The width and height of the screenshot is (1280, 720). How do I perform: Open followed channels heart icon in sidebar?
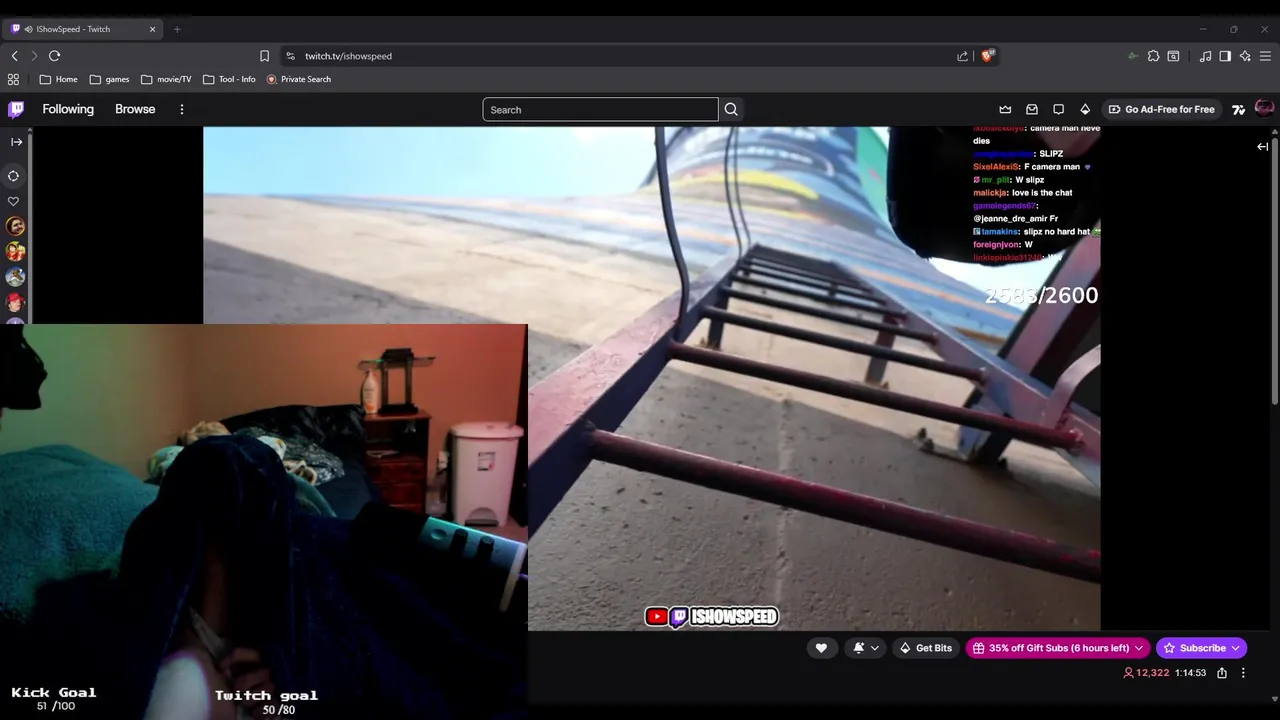(14, 201)
